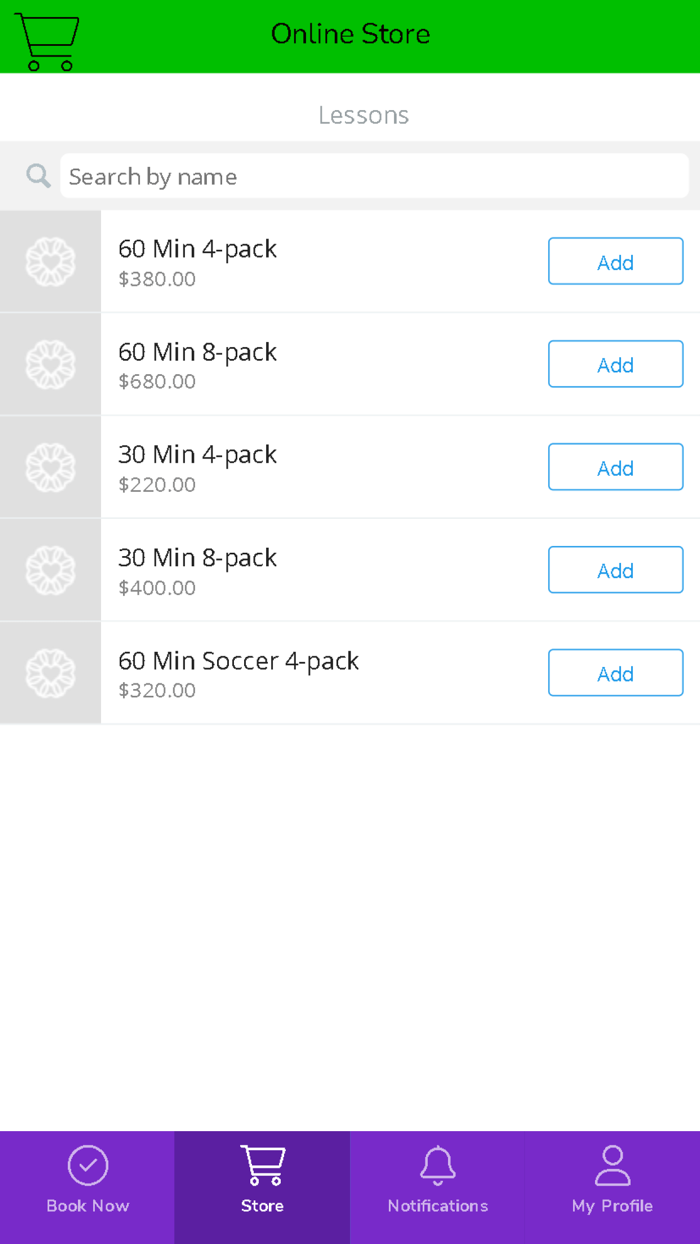This screenshot has width=700, height=1244.
Task: Tap the 30 Min 4-pack thumbnail image
Action: tap(50, 468)
